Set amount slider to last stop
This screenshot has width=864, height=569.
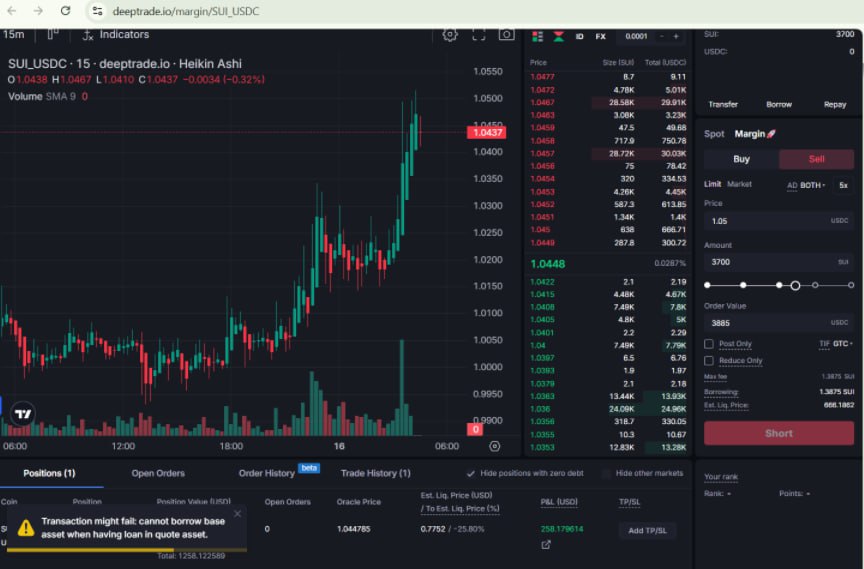[851, 285]
